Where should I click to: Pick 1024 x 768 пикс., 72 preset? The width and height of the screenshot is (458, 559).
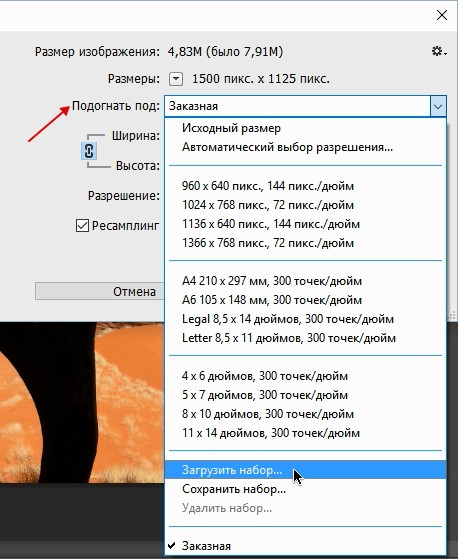(305, 205)
